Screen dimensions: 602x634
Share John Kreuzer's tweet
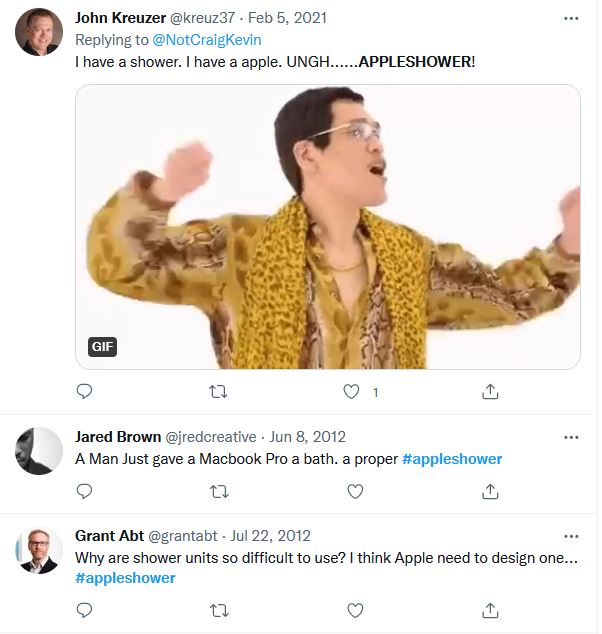click(490, 391)
